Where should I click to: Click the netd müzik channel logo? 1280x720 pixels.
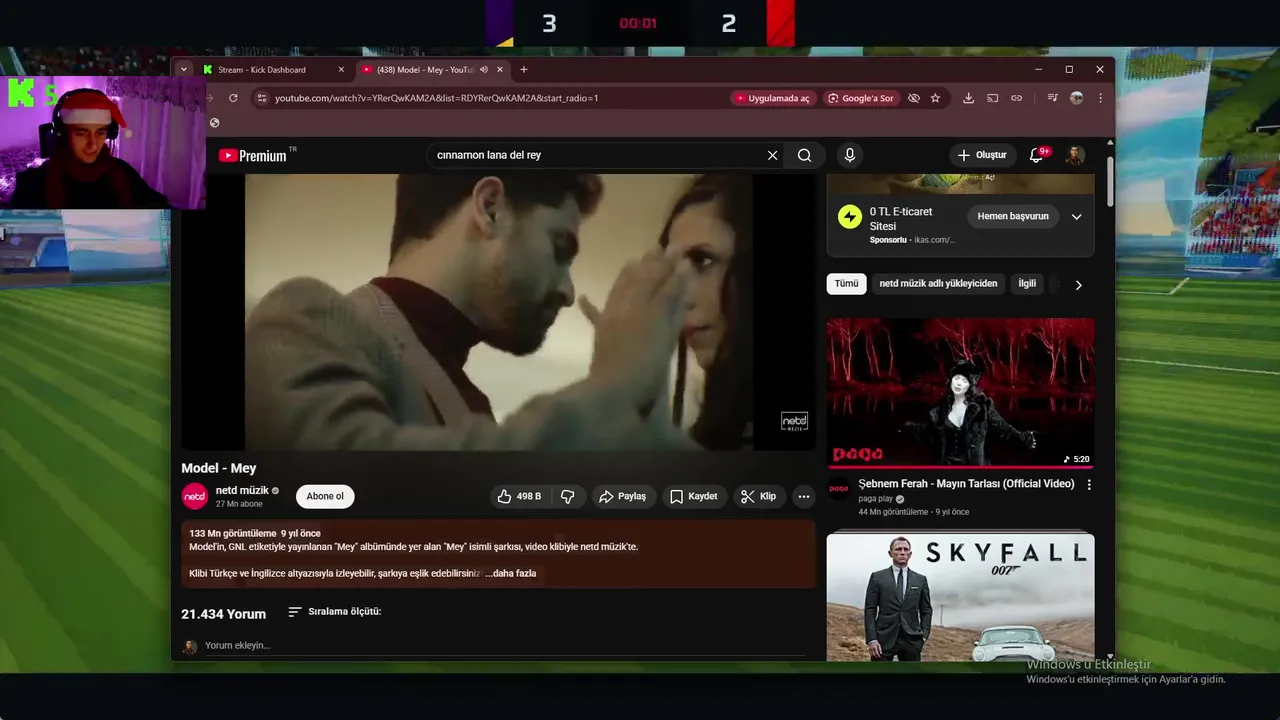coord(194,496)
